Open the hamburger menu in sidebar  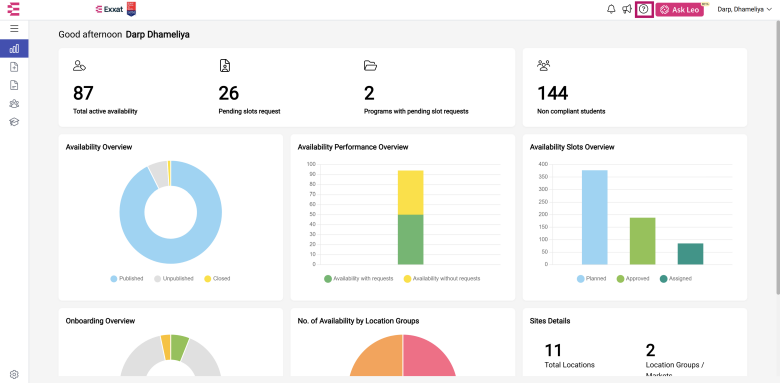click(x=14, y=29)
